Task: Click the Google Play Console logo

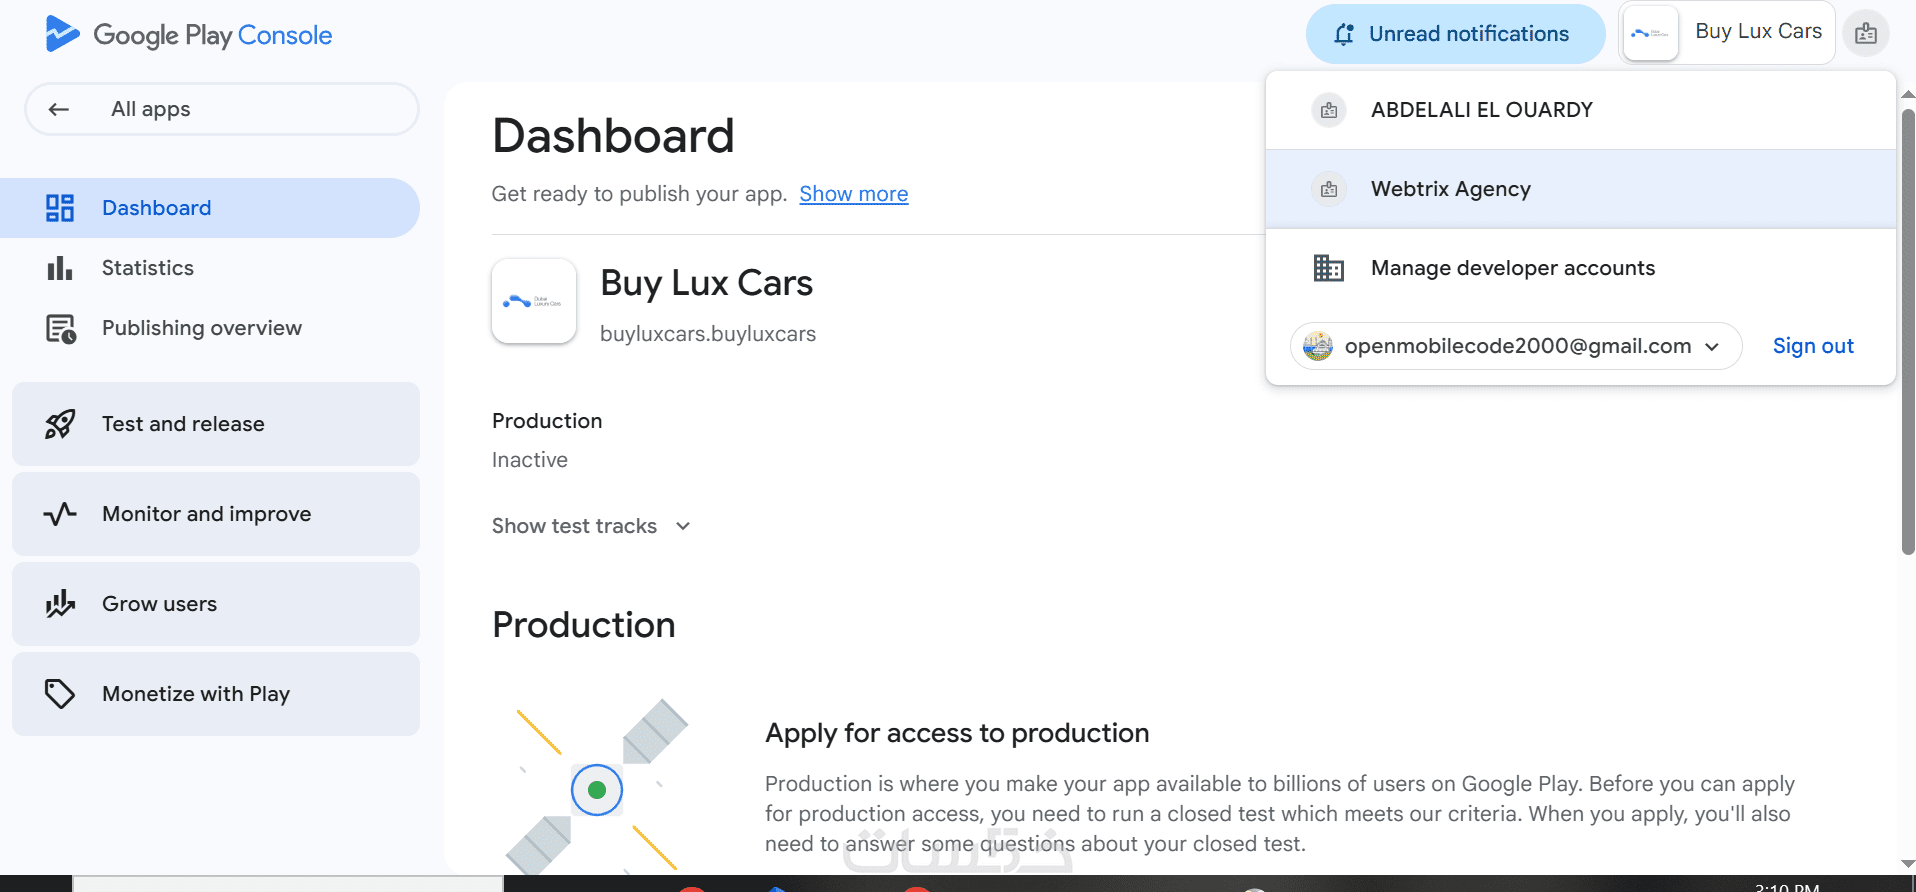Action: (x=188, y=35)
